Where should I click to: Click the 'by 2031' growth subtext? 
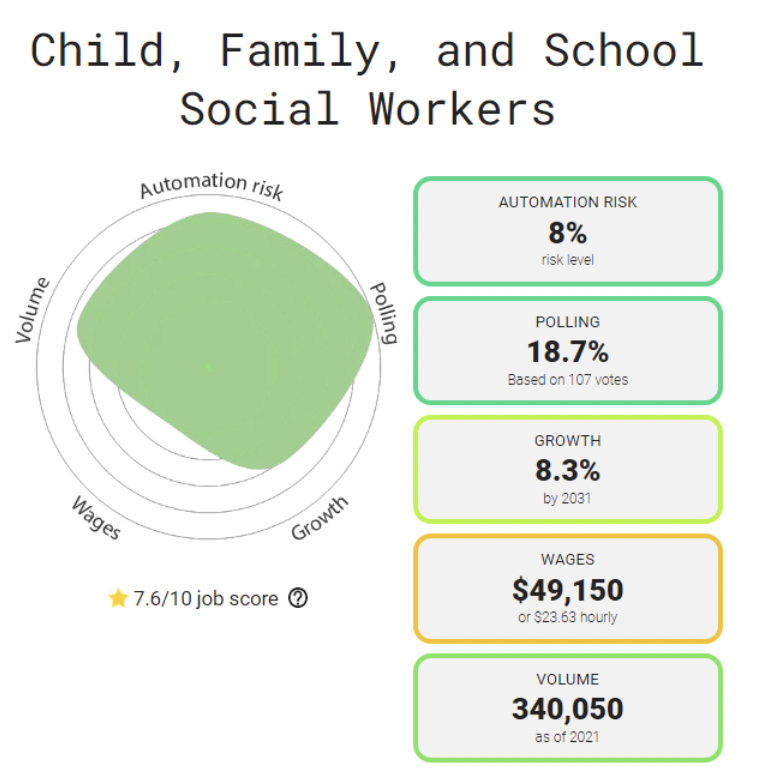[567, 498]
